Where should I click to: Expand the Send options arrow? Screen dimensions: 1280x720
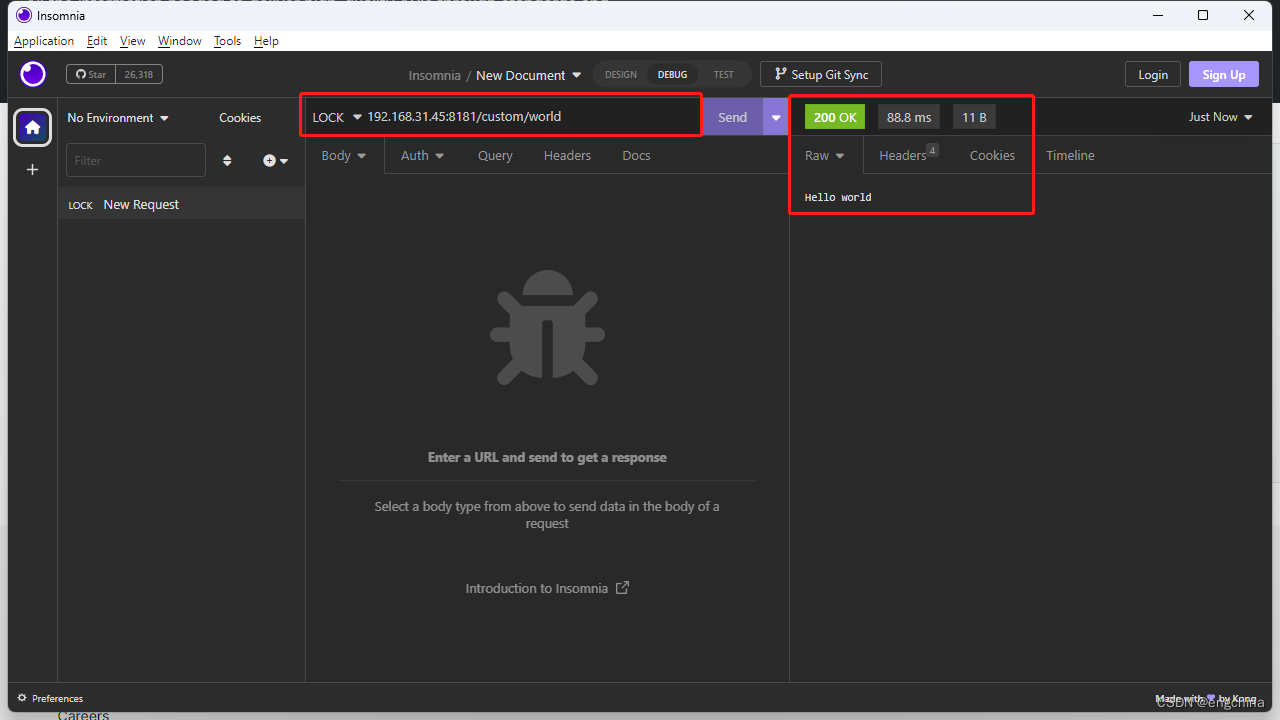775,117
